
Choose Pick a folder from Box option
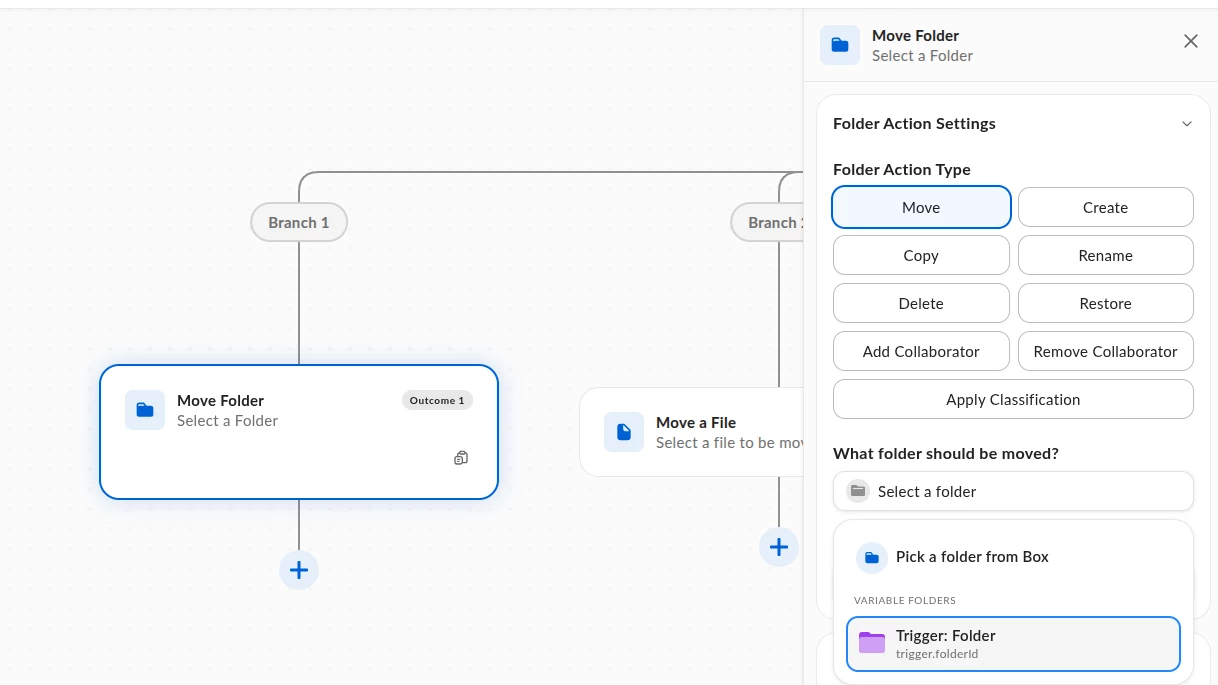tap(1013, 557)
